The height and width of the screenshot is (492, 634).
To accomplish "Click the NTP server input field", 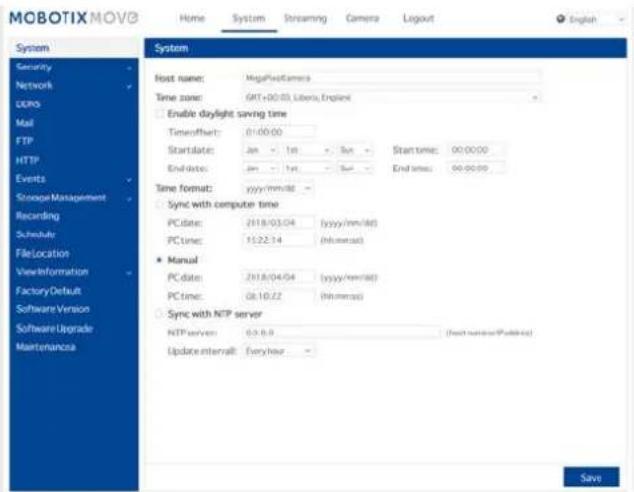I will [x=341, y=333].
